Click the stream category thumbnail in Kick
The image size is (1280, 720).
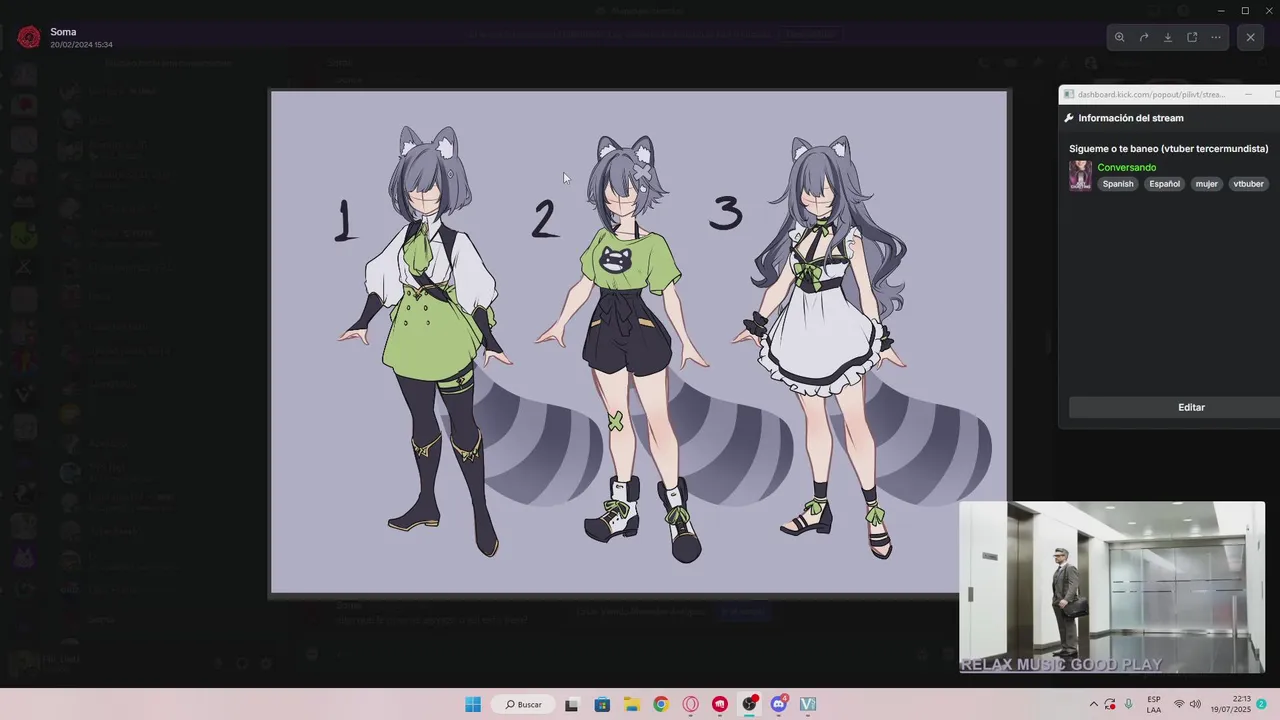tap(1080, 176)
